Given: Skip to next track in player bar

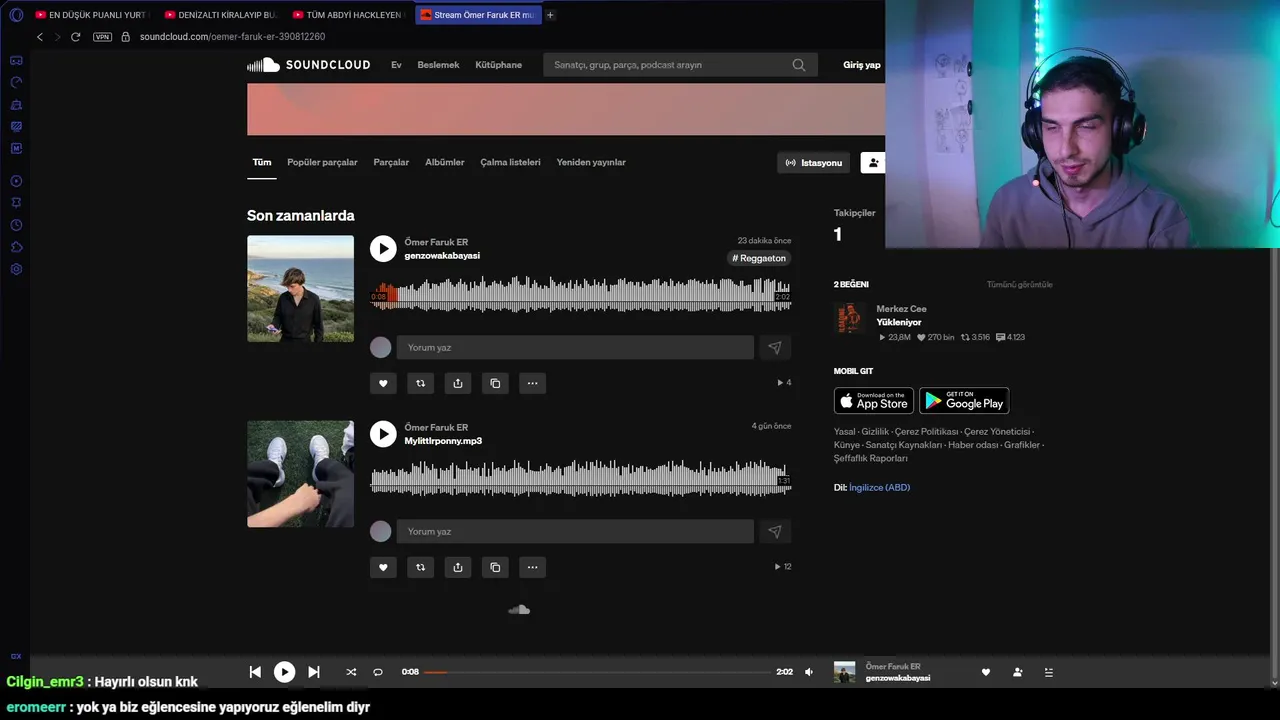Looking at the screenshot, I should coord(314,672).
